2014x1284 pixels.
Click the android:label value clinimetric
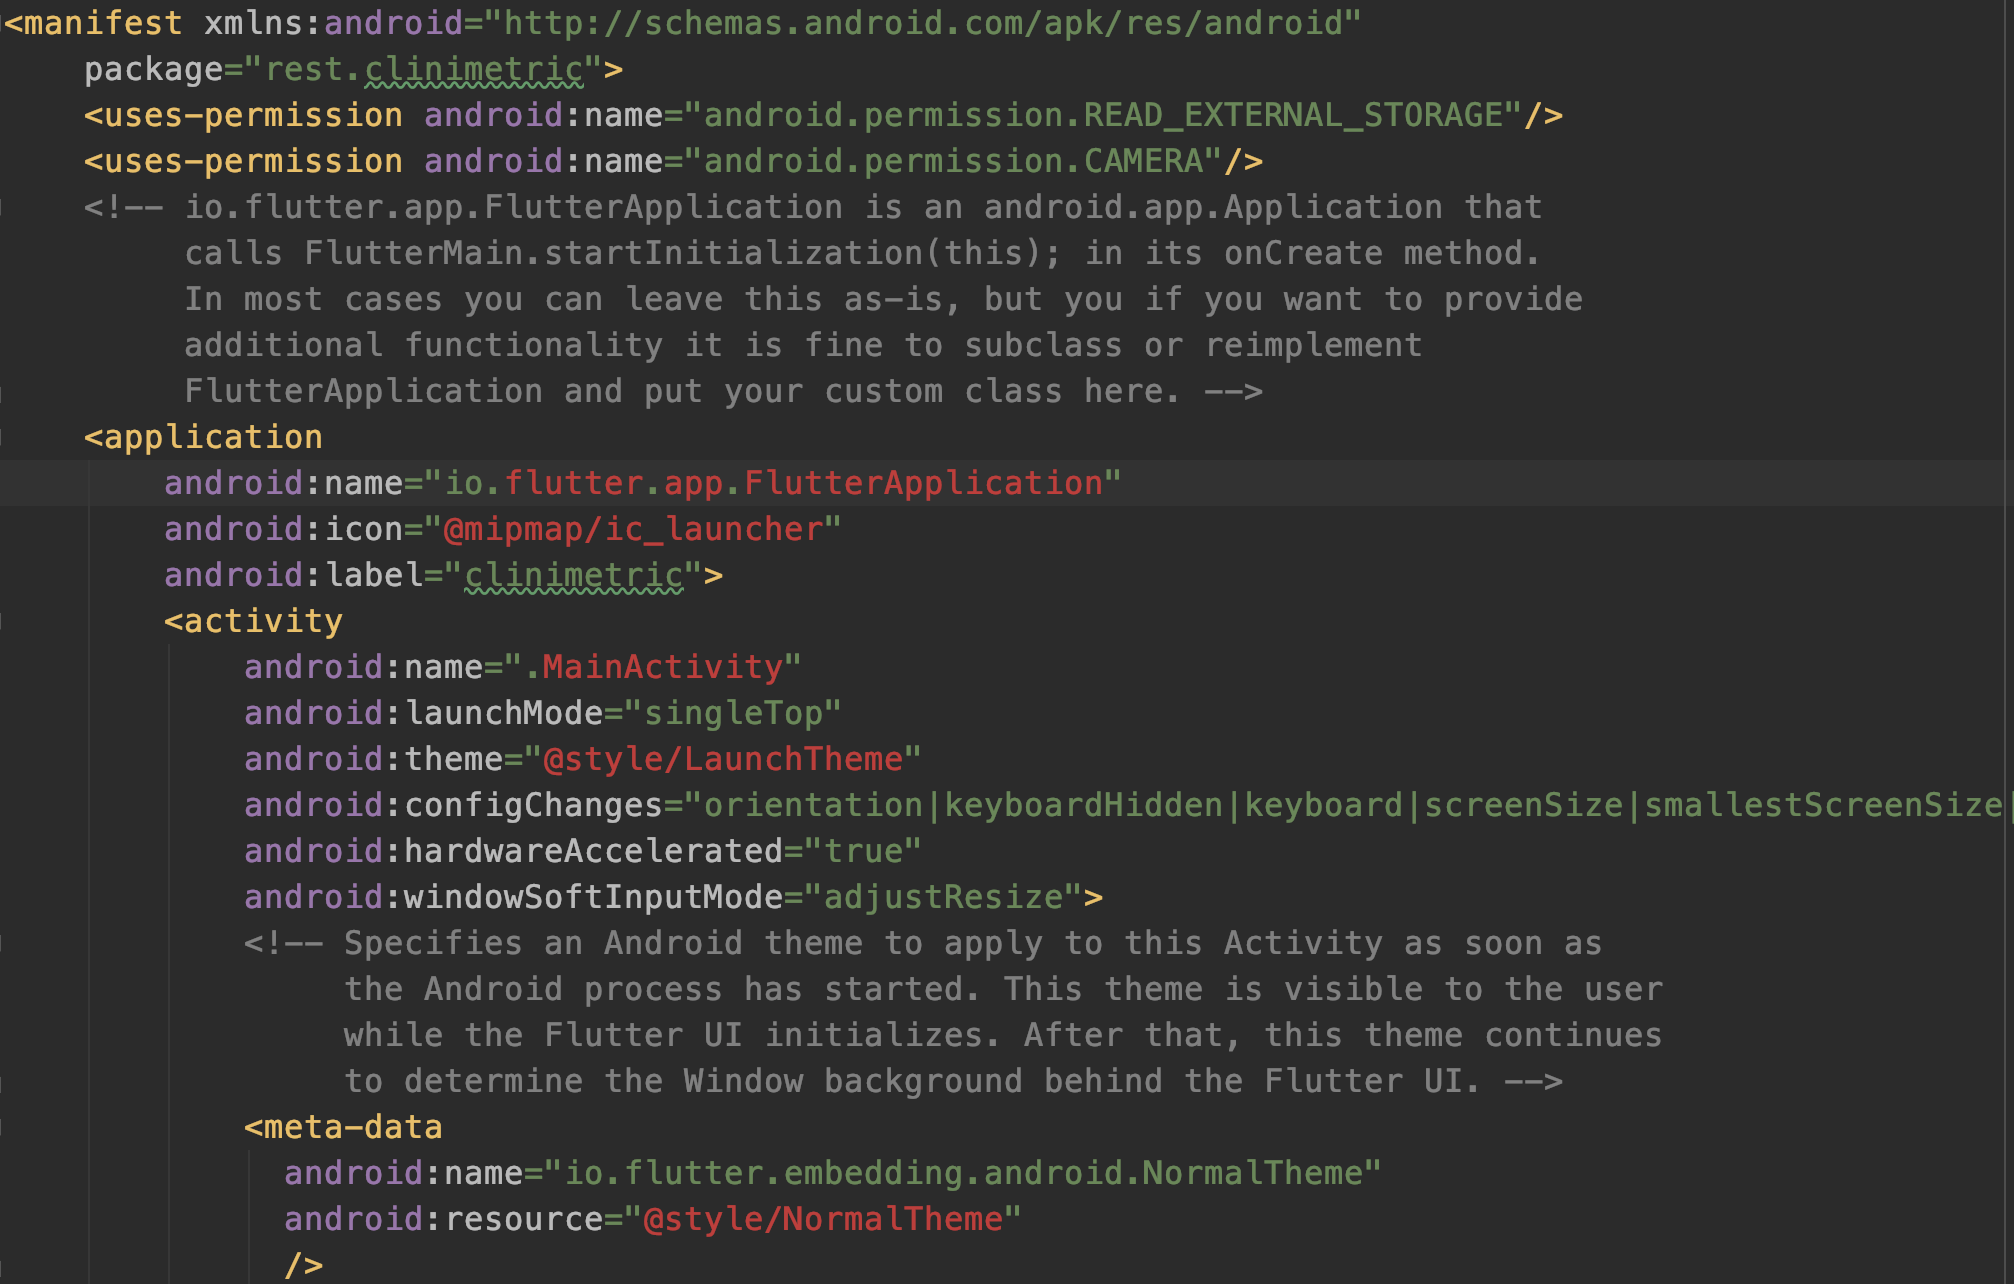[x=574, y=576]
